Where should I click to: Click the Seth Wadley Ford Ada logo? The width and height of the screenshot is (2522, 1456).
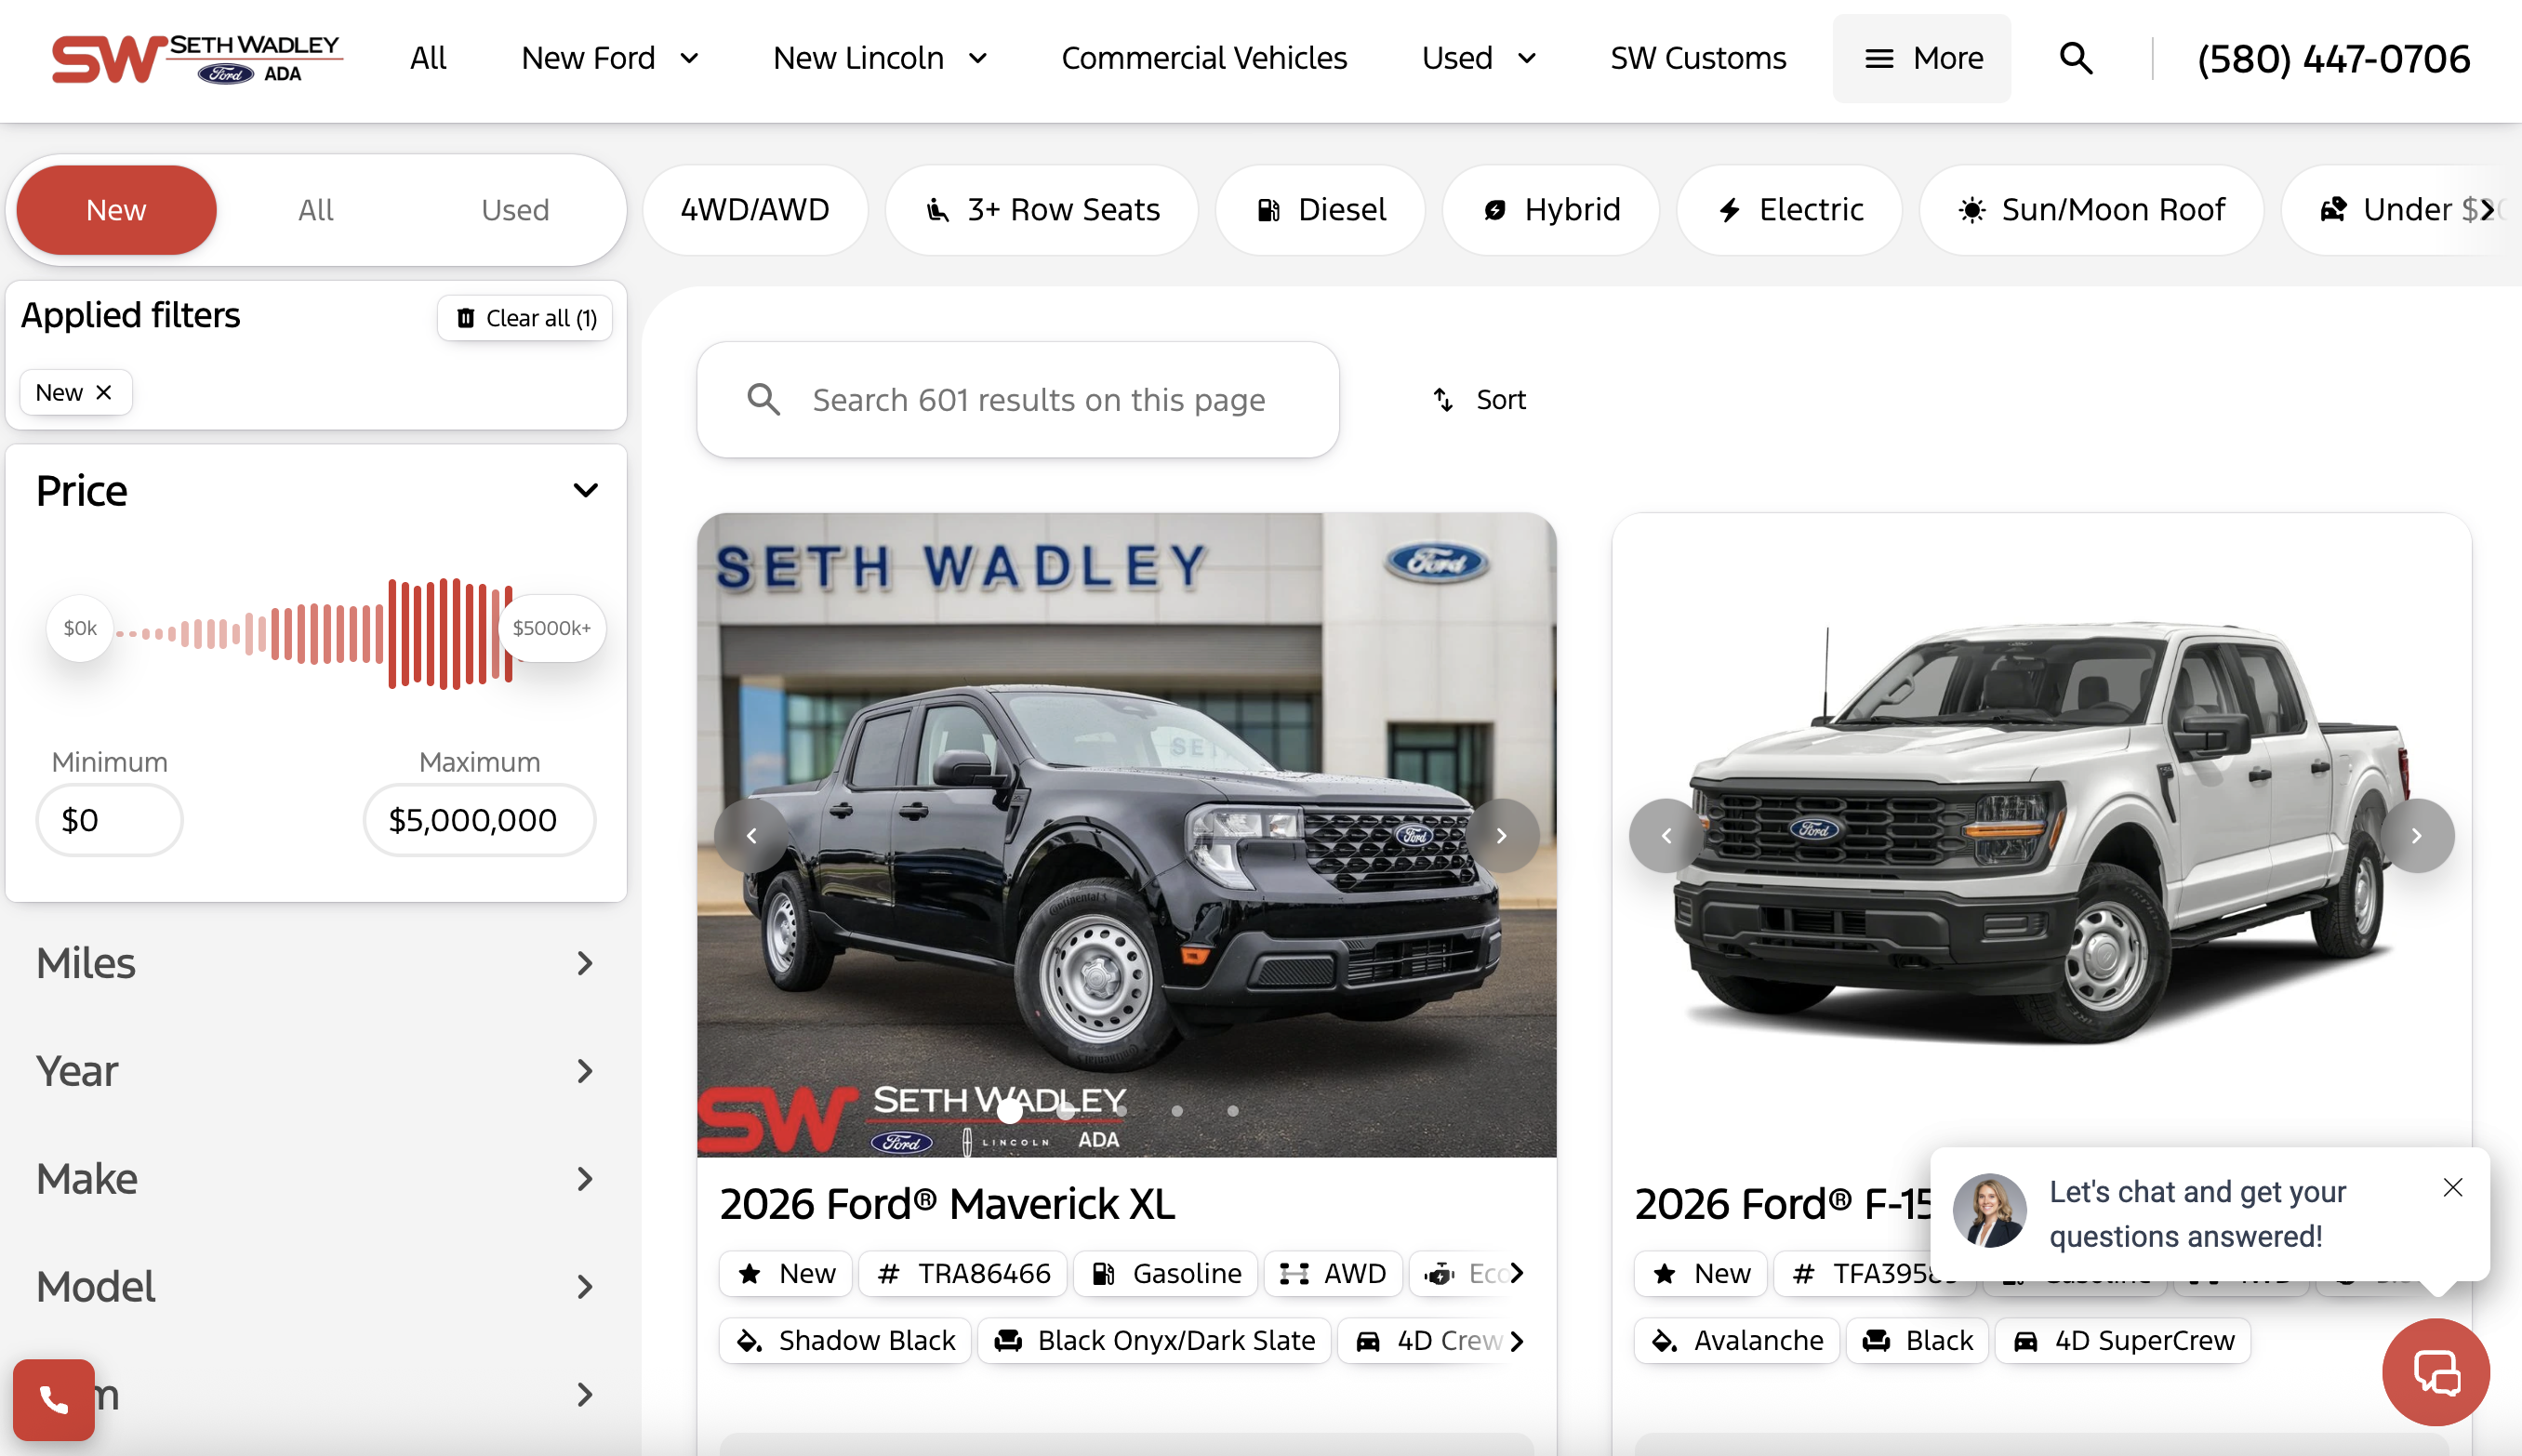(x=197, y=58)
